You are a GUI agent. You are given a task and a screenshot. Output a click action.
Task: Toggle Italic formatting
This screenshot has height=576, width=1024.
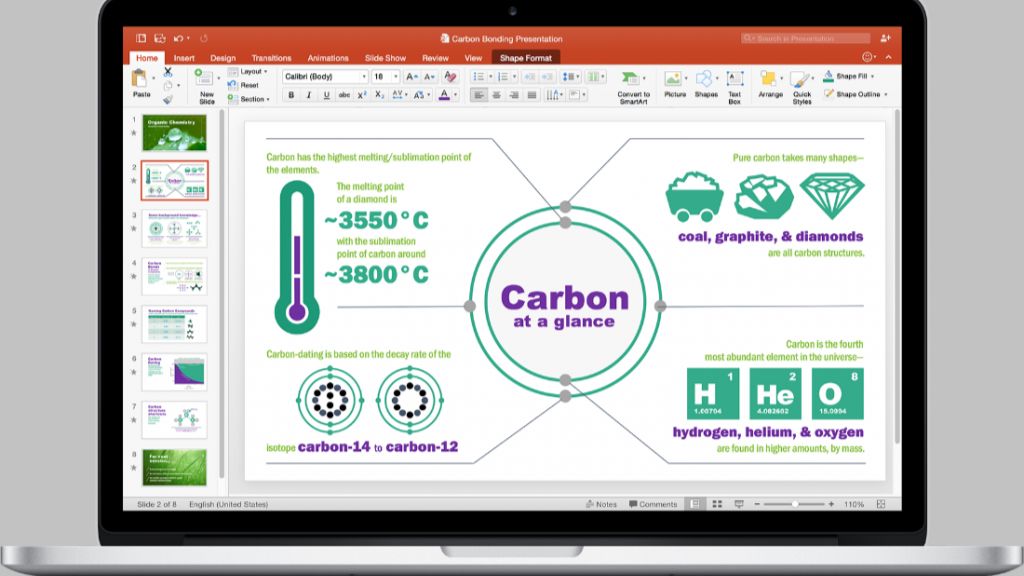point(308,95)
